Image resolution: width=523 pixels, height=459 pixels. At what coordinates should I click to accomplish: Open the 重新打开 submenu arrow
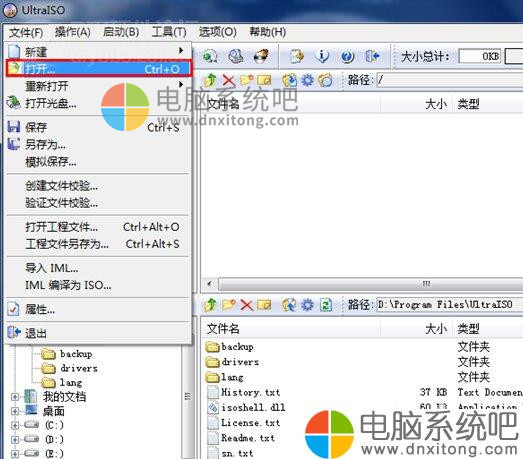pos(181,84)
